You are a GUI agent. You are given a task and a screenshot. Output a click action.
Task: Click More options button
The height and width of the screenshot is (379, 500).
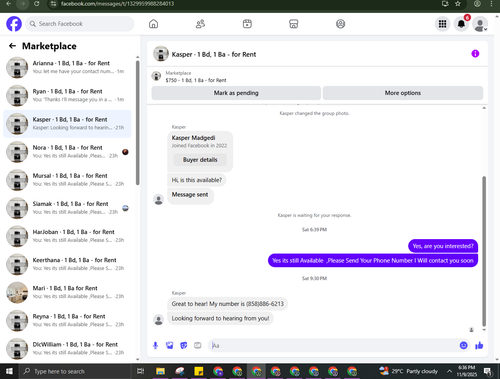tap(403, 93)
